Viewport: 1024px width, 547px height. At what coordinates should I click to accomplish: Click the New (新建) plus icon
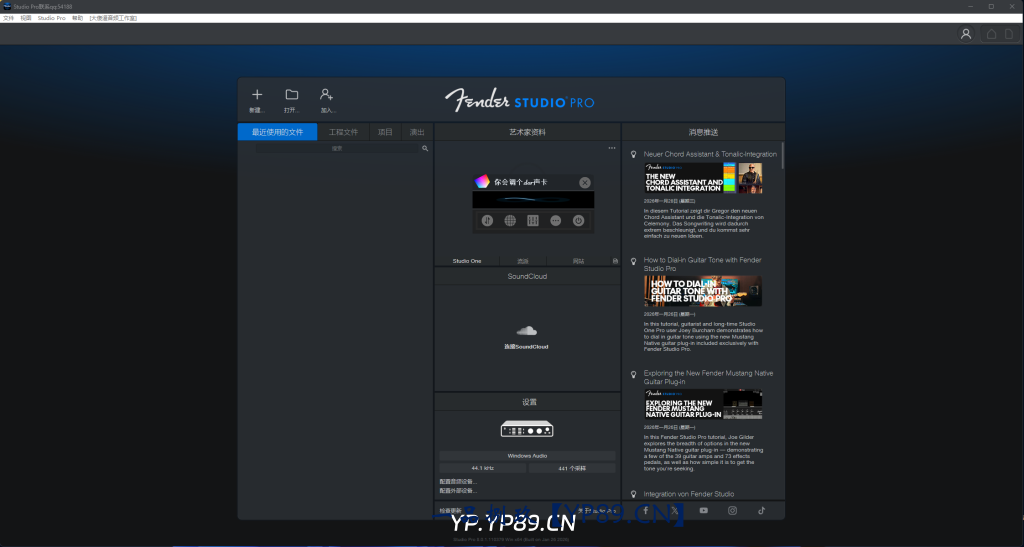(x=257, y=95)
